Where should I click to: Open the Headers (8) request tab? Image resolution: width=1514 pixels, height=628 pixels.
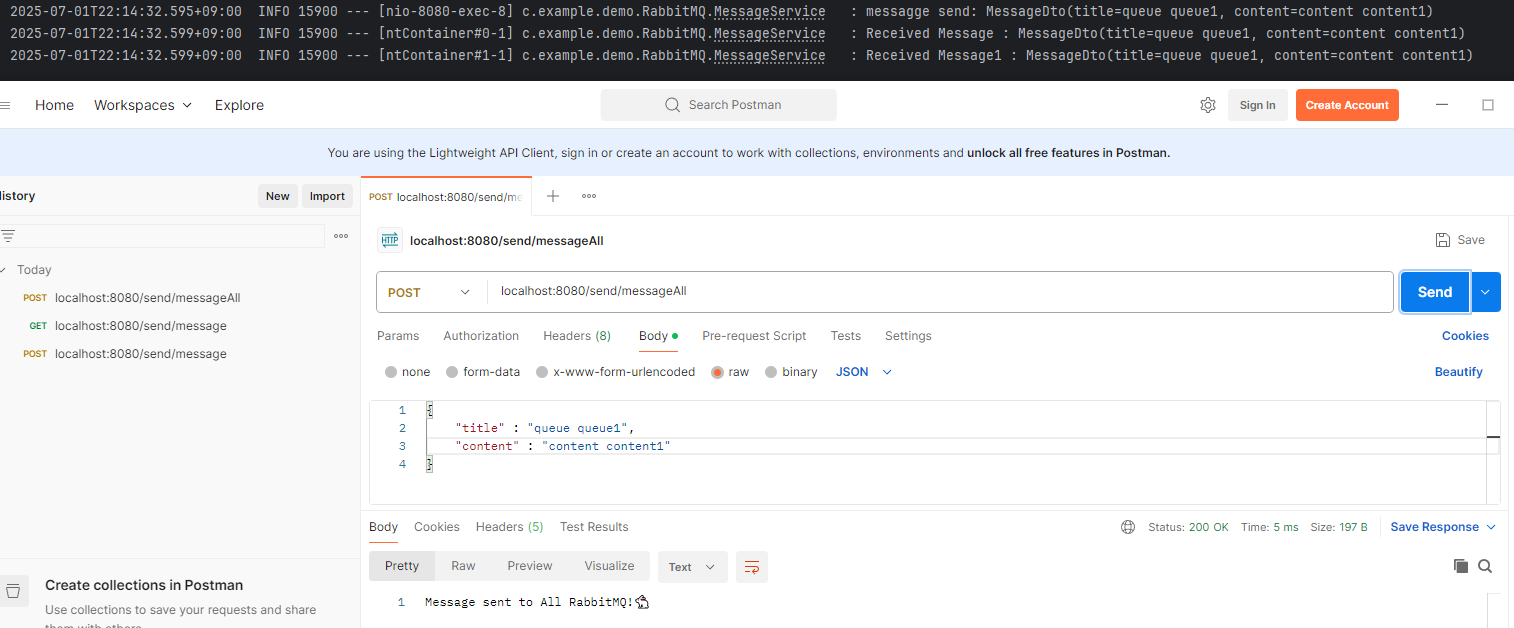pos(577,336)
